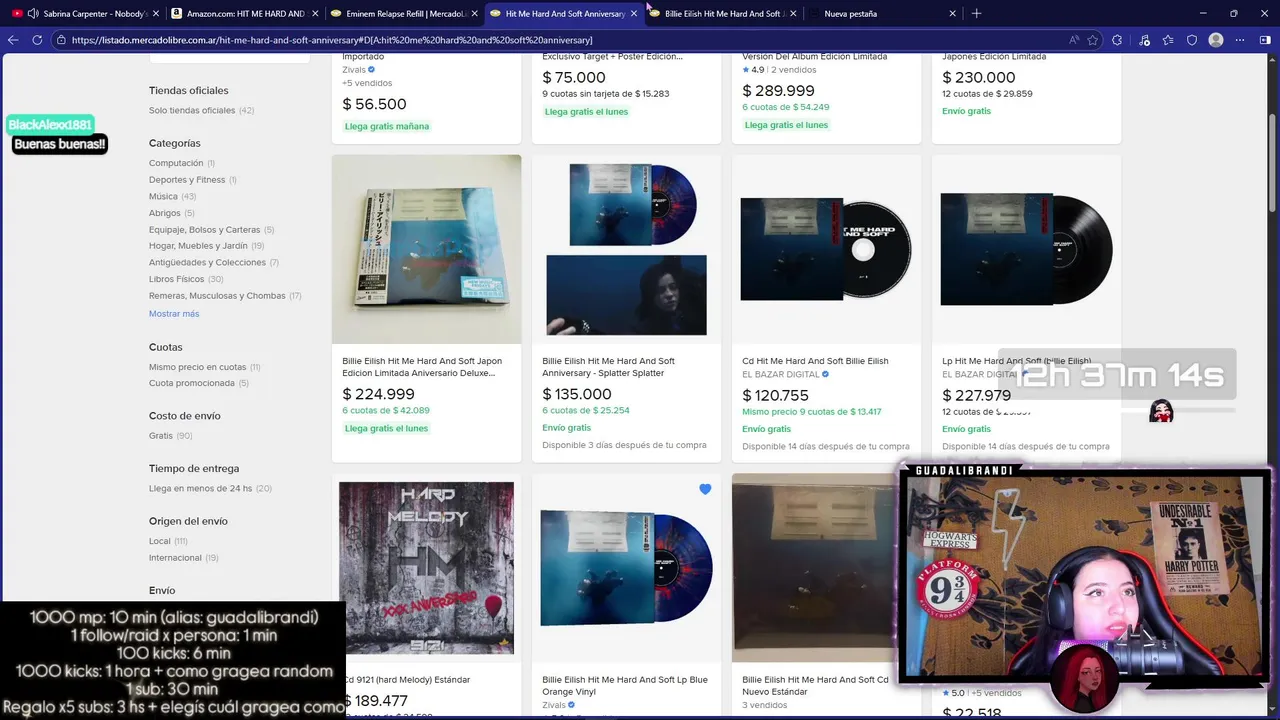Switch to Eminem Relapse Refill MercadoLibre tab

coord(404,13)
